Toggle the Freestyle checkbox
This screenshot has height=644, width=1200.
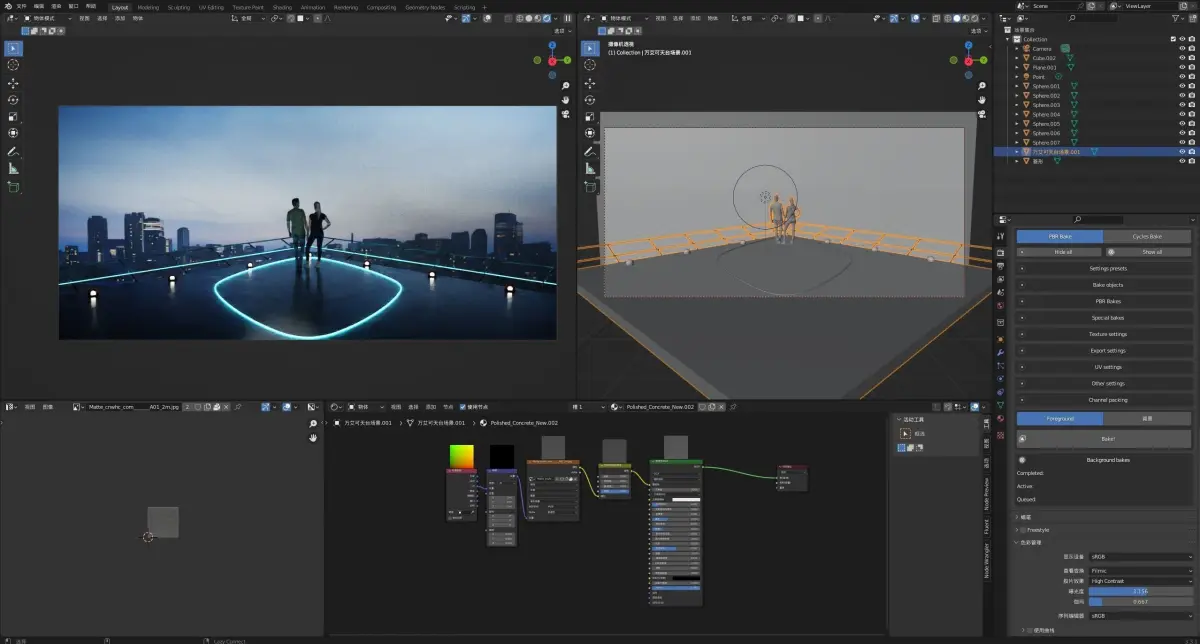tap(1025, 530)
